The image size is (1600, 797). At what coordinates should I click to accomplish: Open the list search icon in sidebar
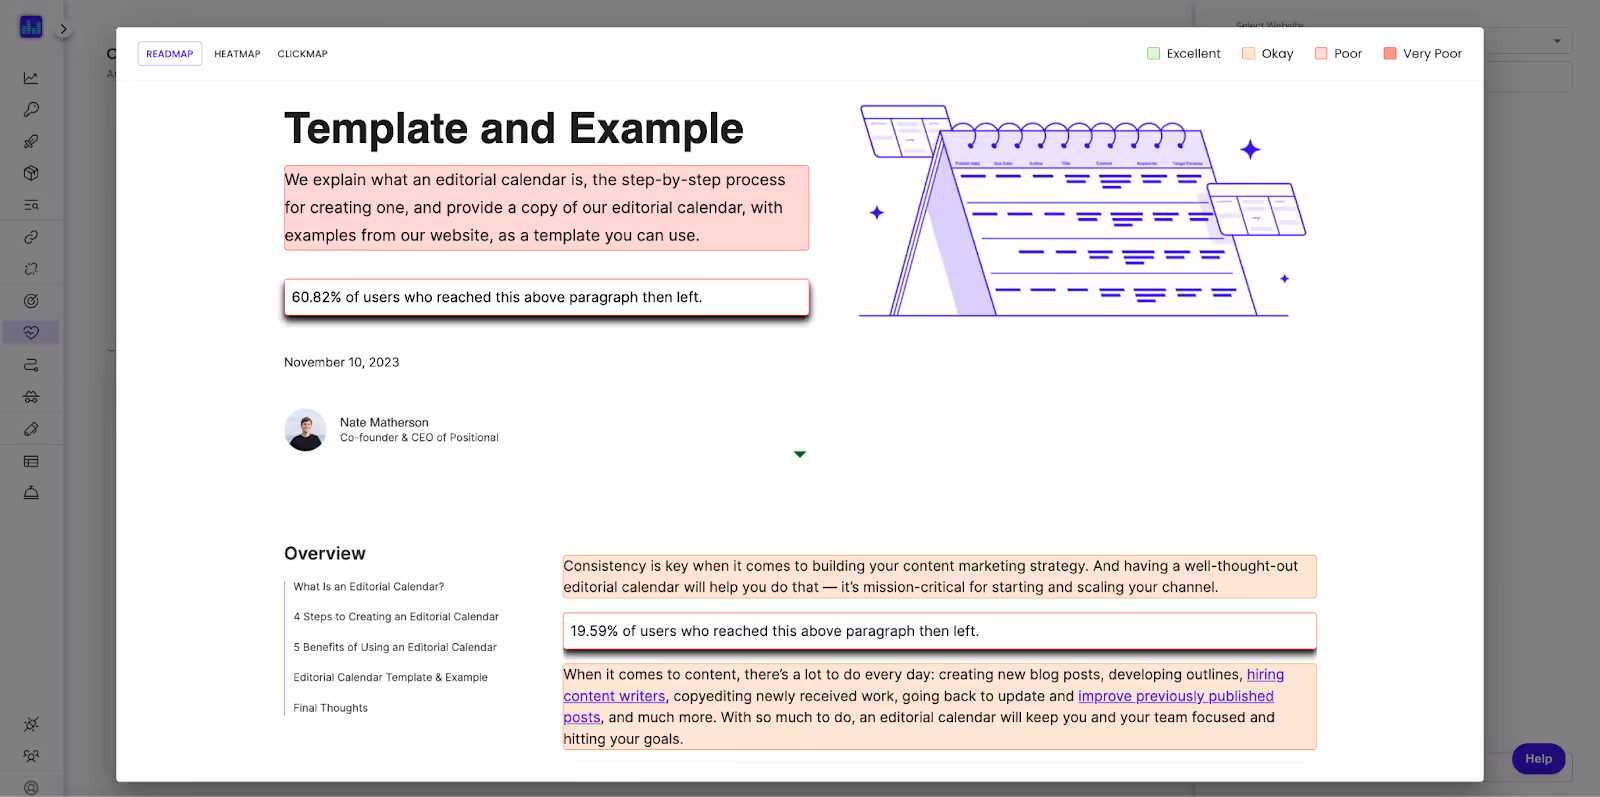31,205
